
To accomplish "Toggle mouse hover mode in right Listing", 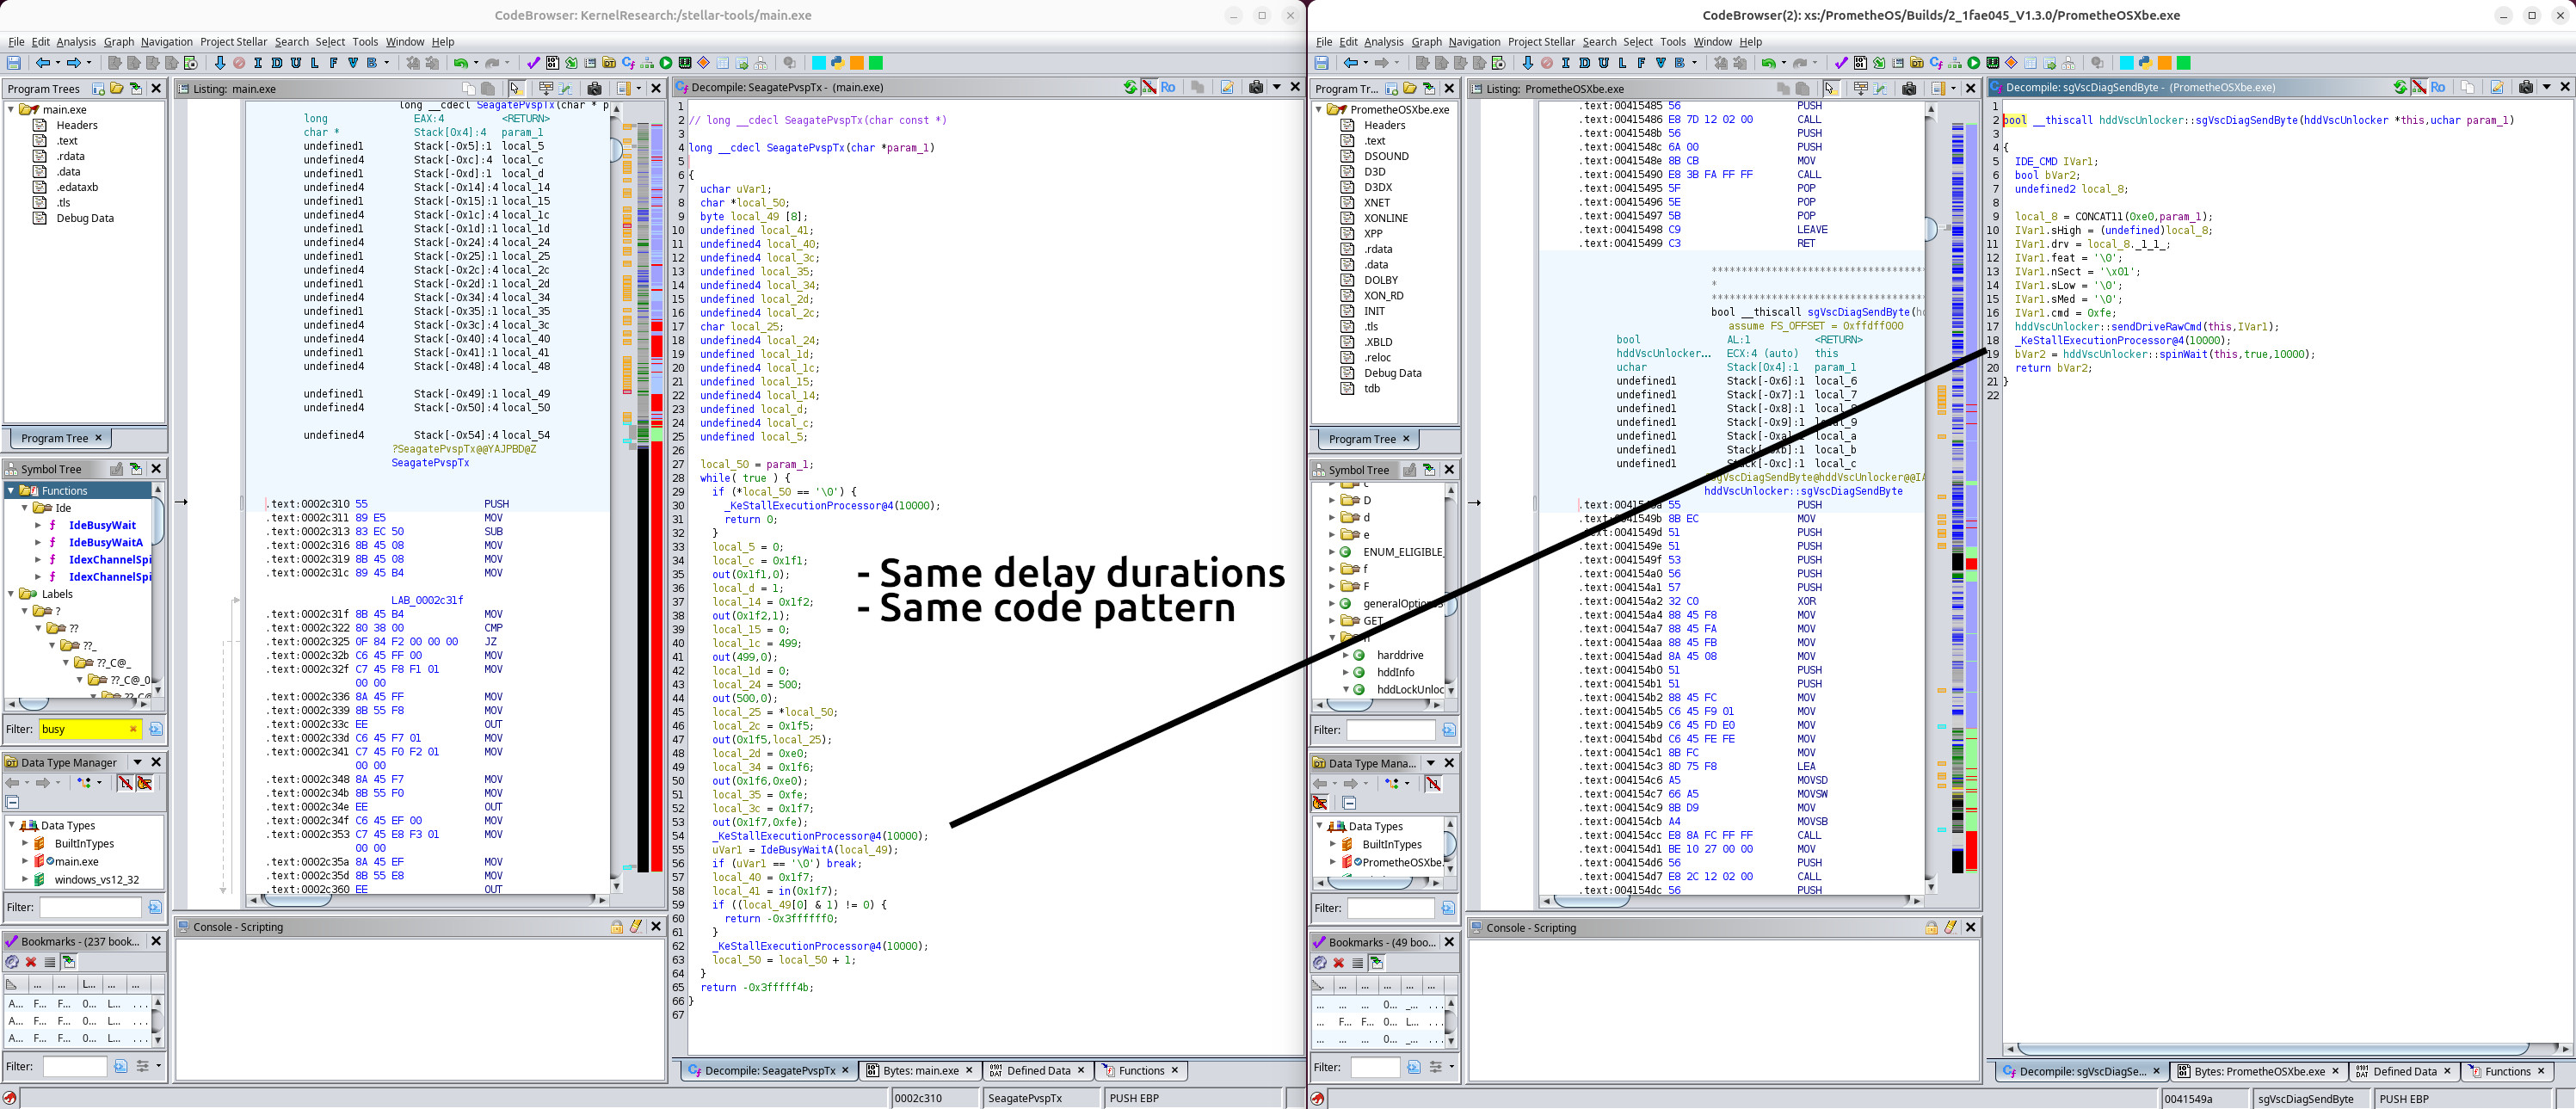I will click(1830, 88).
